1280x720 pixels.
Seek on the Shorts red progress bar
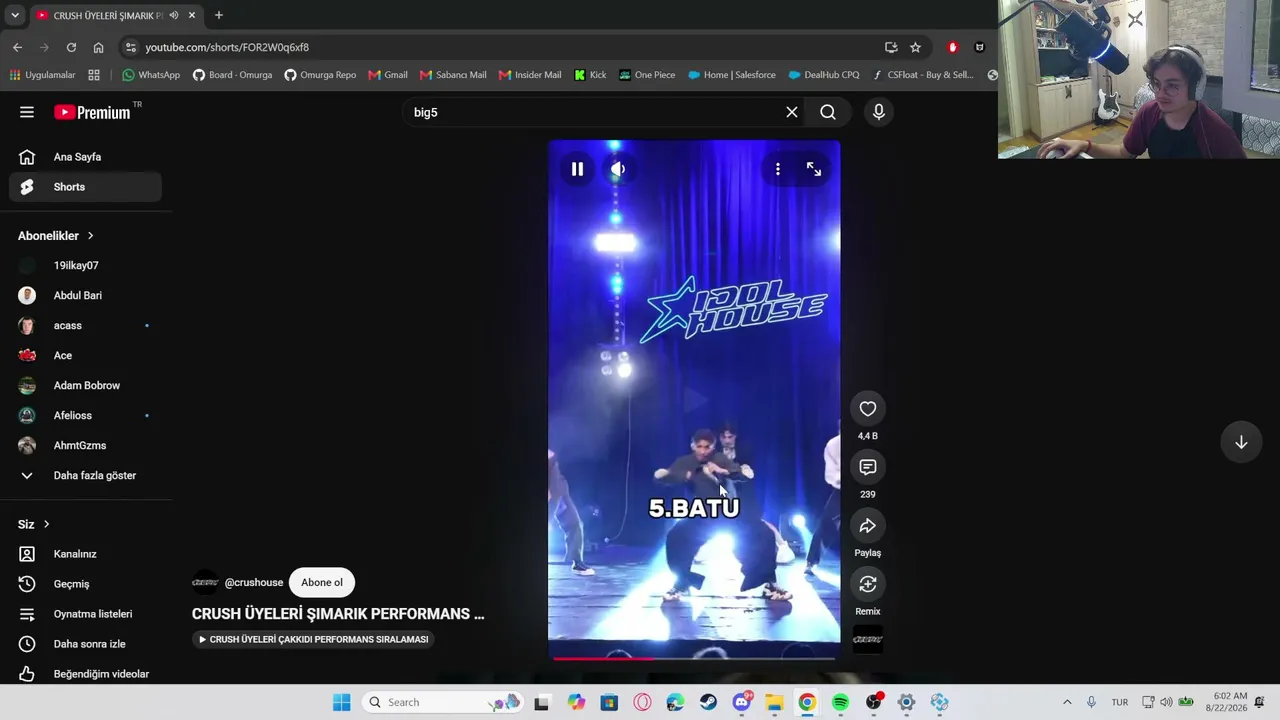[x=694, y=658]
